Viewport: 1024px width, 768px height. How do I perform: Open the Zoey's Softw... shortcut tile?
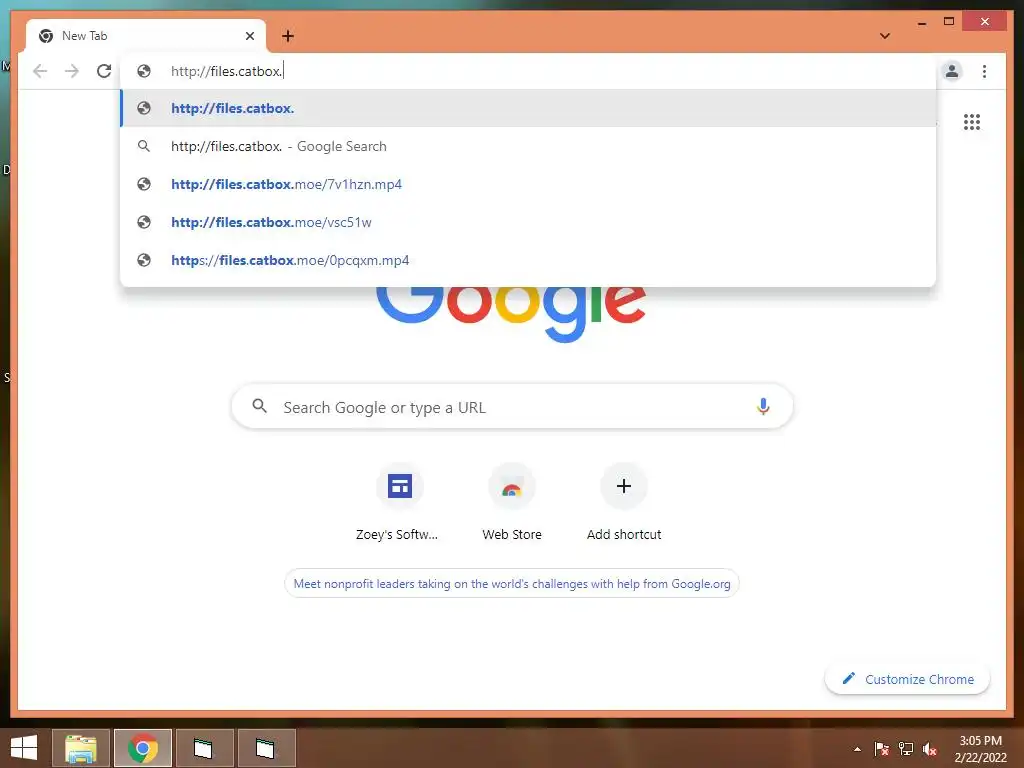(x=399, y=503)
